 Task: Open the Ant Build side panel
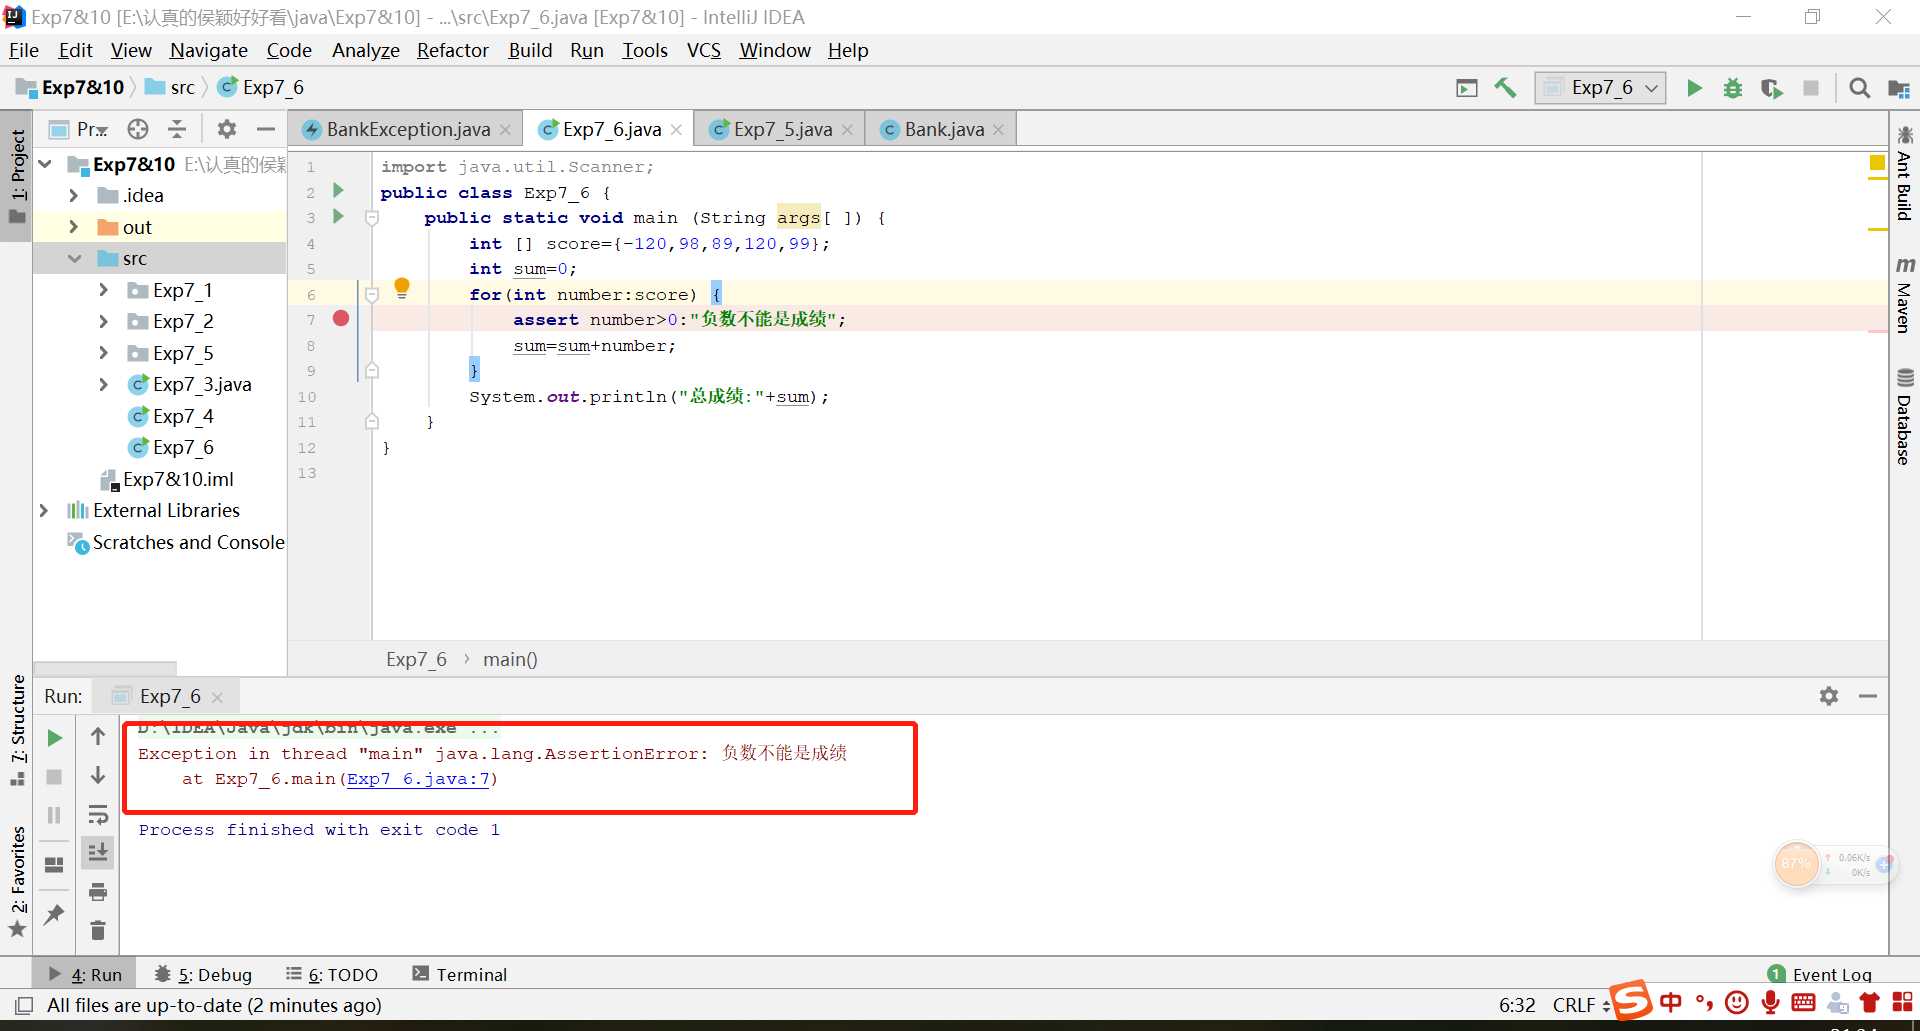coord(1904,173)
